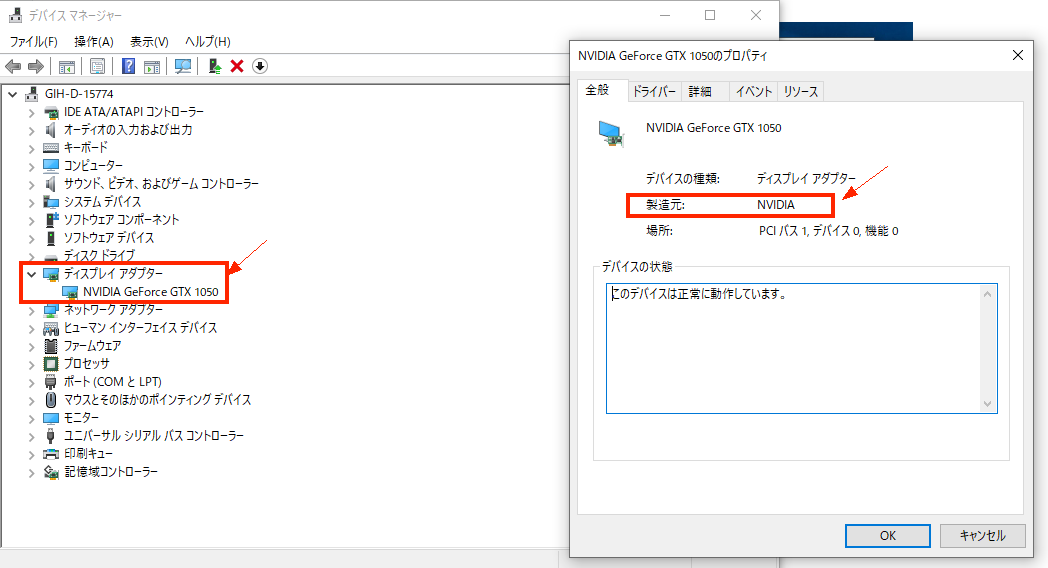Click the Back arrow toolbar icon

(13, 66)
